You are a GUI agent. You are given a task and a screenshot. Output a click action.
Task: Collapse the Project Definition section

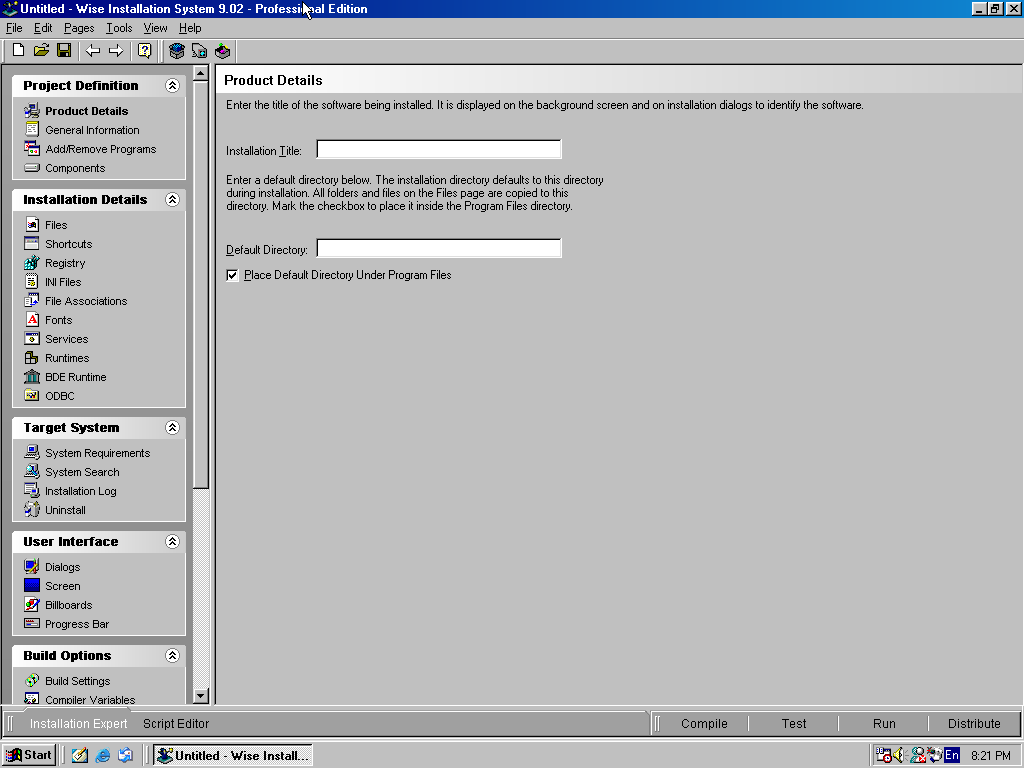point(172,86)
